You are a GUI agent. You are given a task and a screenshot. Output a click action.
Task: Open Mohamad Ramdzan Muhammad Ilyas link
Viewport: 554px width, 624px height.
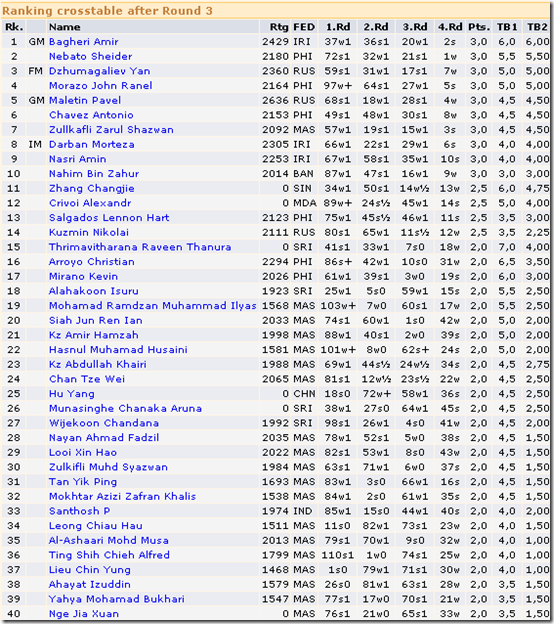point(152,306)
